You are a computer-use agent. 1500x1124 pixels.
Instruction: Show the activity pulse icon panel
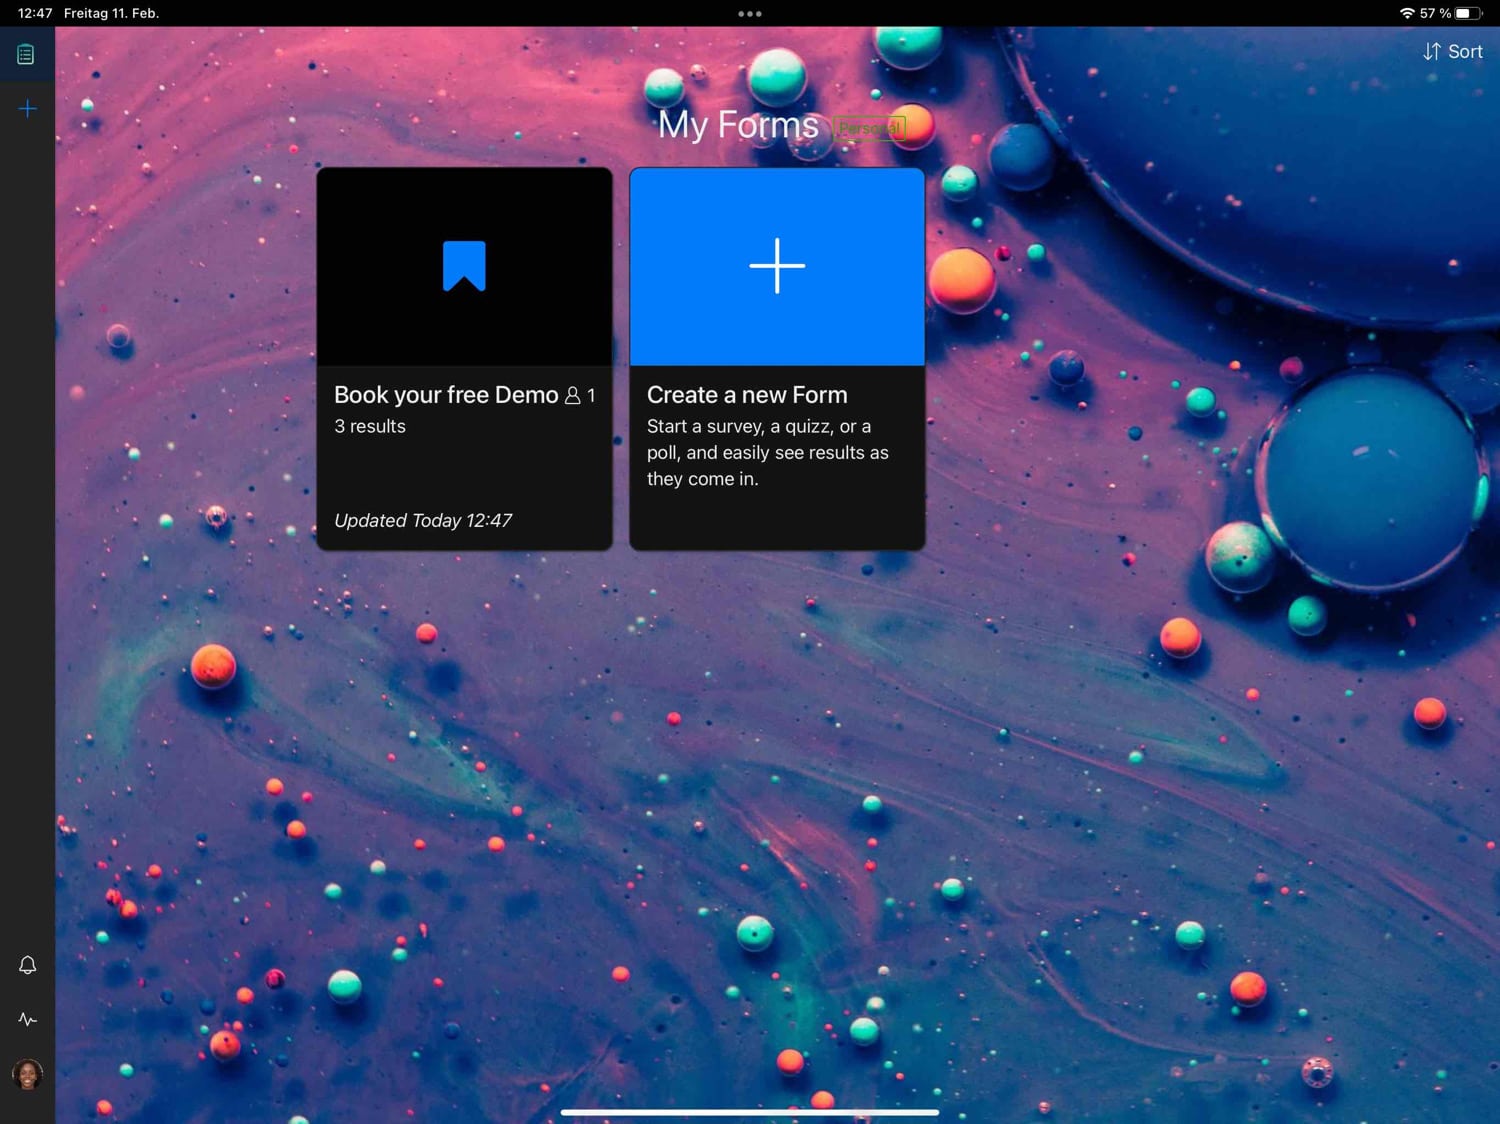27,1020
